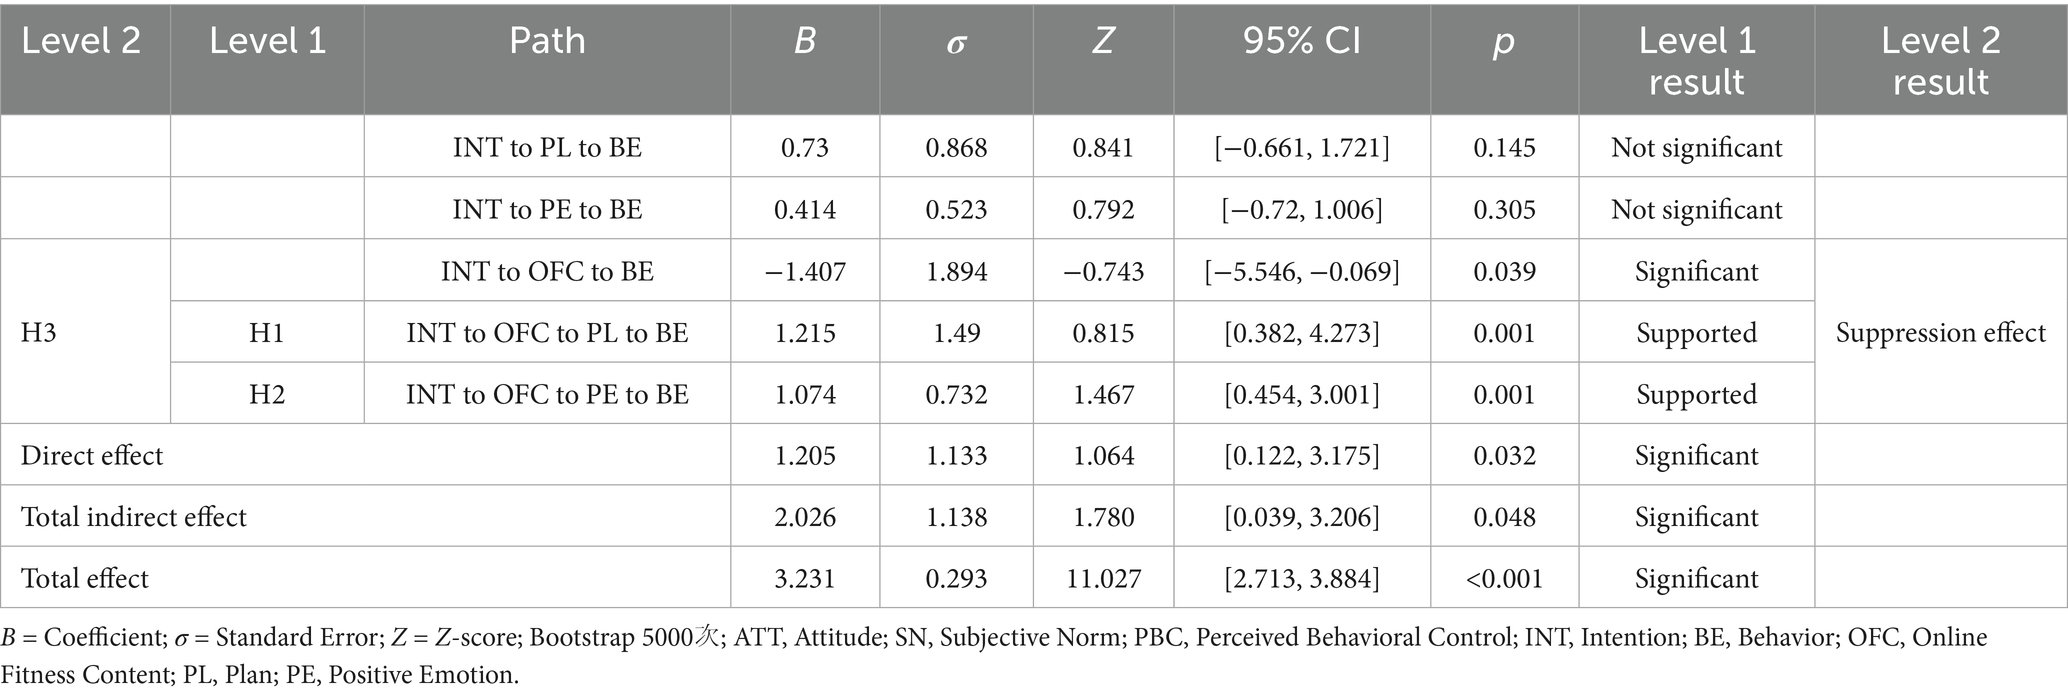Click the p-value cell showing <0.001

[1504, 579]
